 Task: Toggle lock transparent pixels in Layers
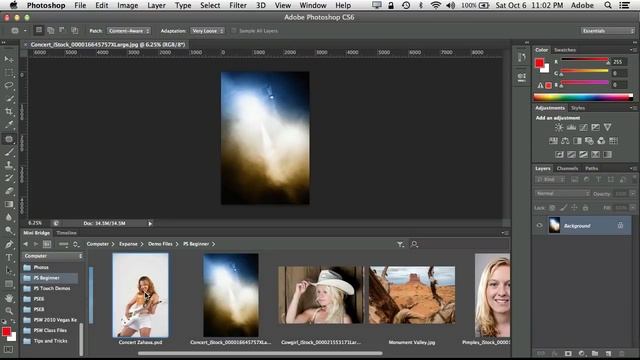[552, 208]
